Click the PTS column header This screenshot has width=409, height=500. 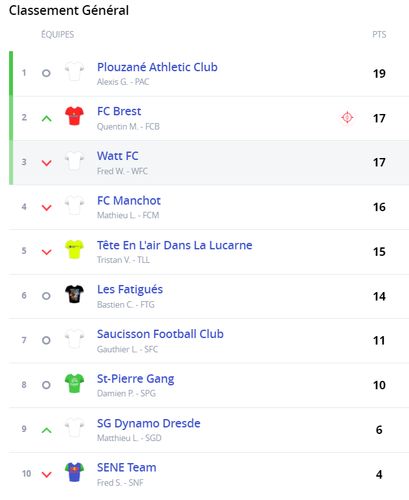coord(379,34)
